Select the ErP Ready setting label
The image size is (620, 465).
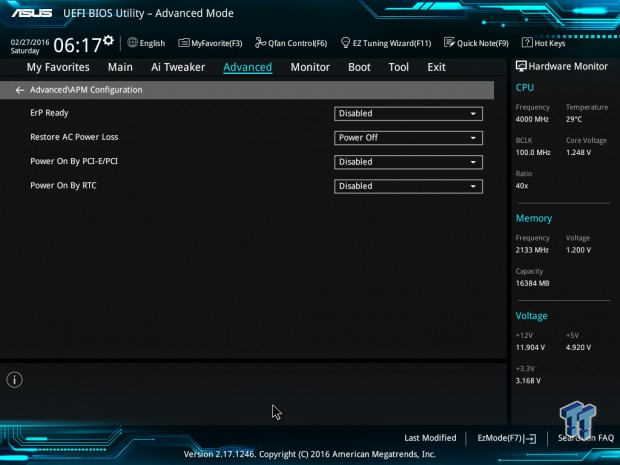coord(49,113)
